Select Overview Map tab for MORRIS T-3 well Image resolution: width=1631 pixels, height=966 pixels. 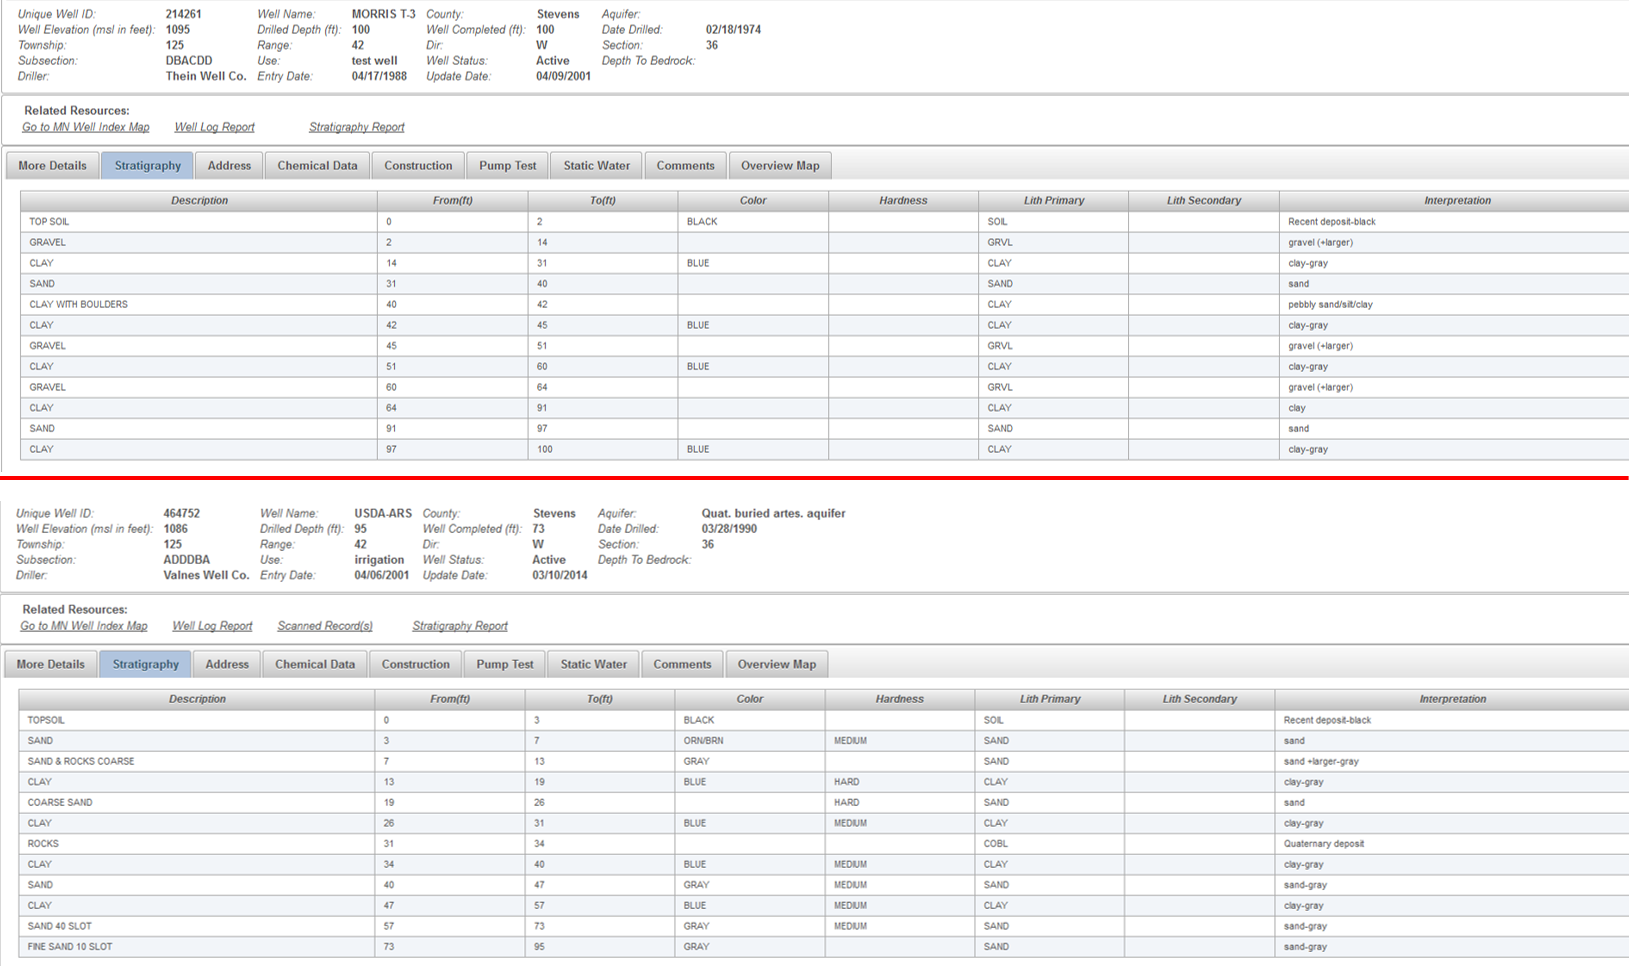click(x=779, y=166)
